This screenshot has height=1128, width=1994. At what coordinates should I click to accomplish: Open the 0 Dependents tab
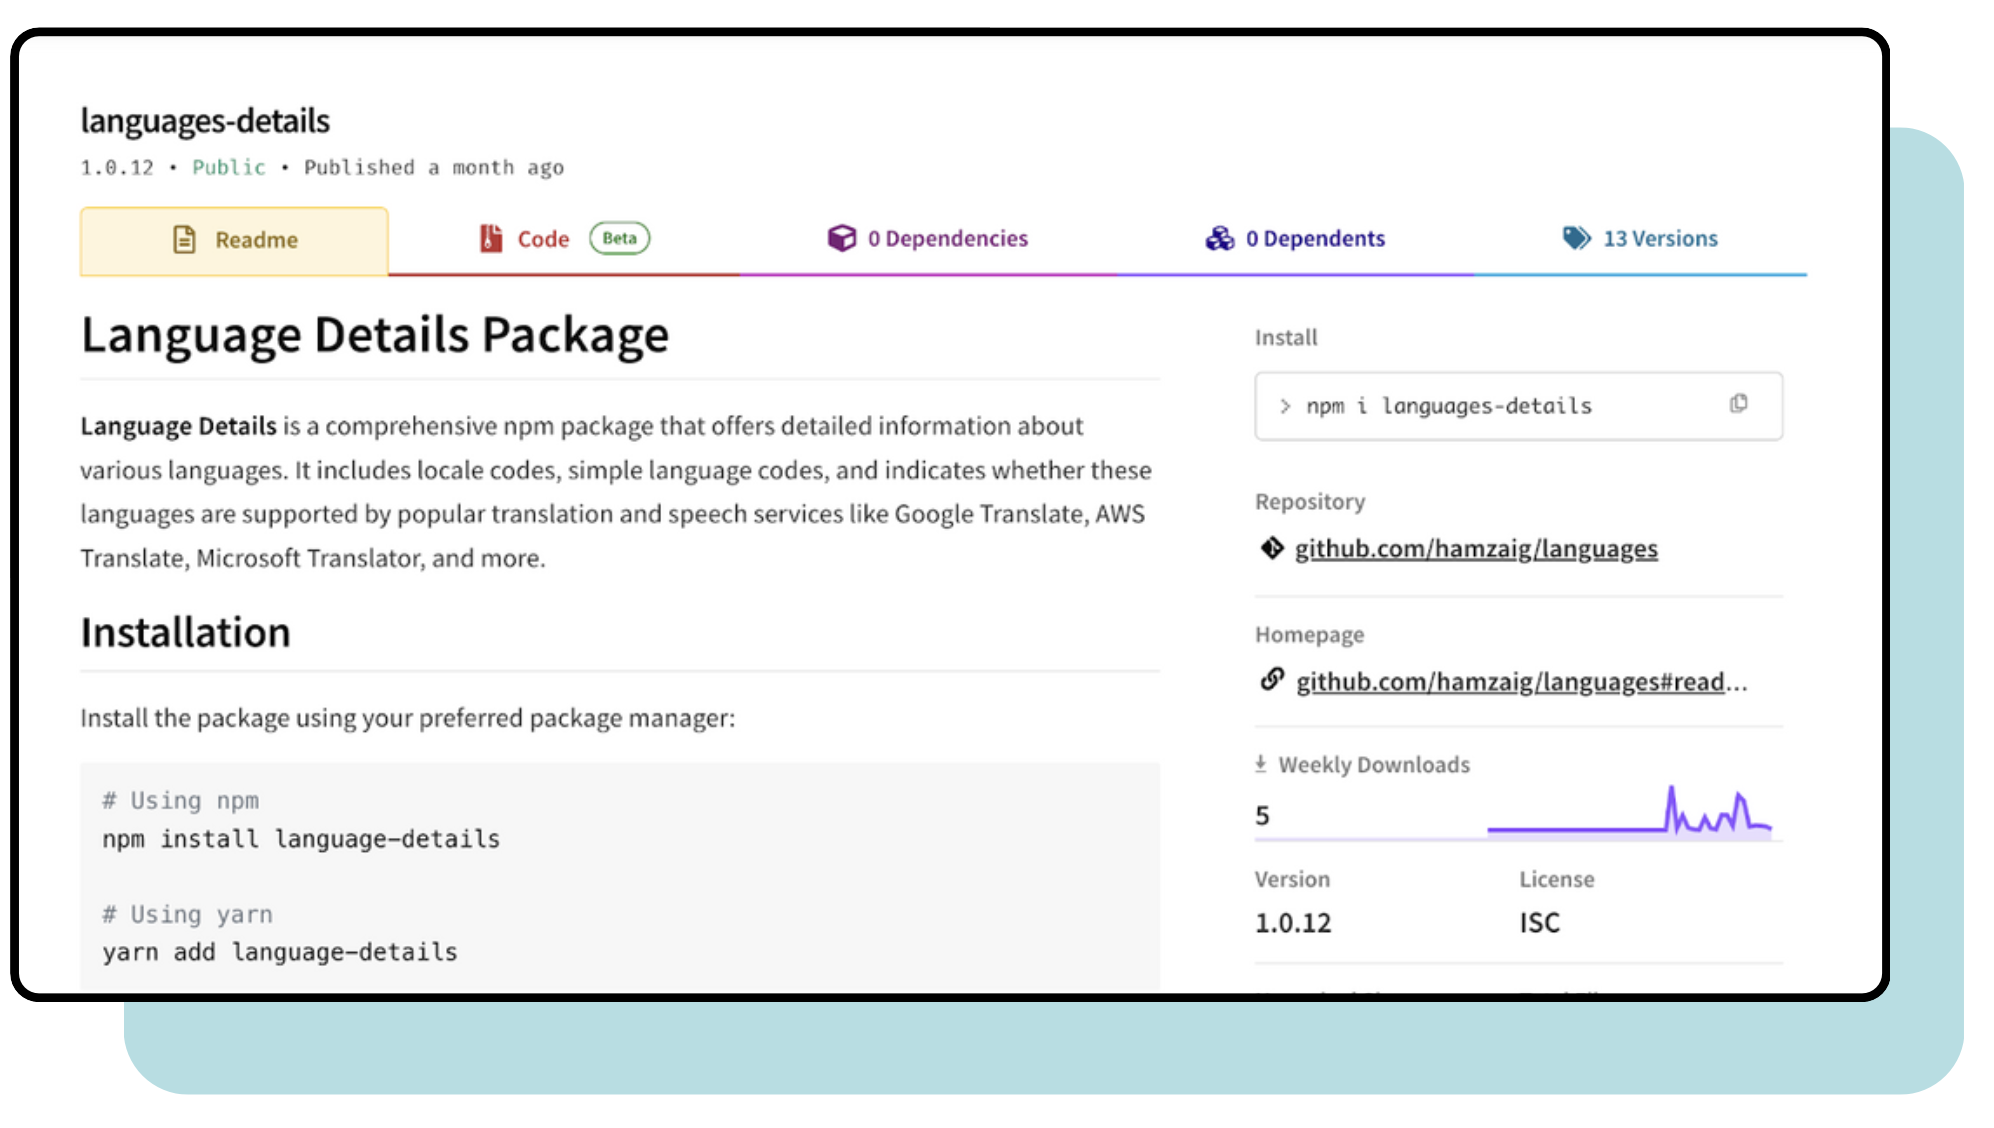click(x=1315, y=238)
